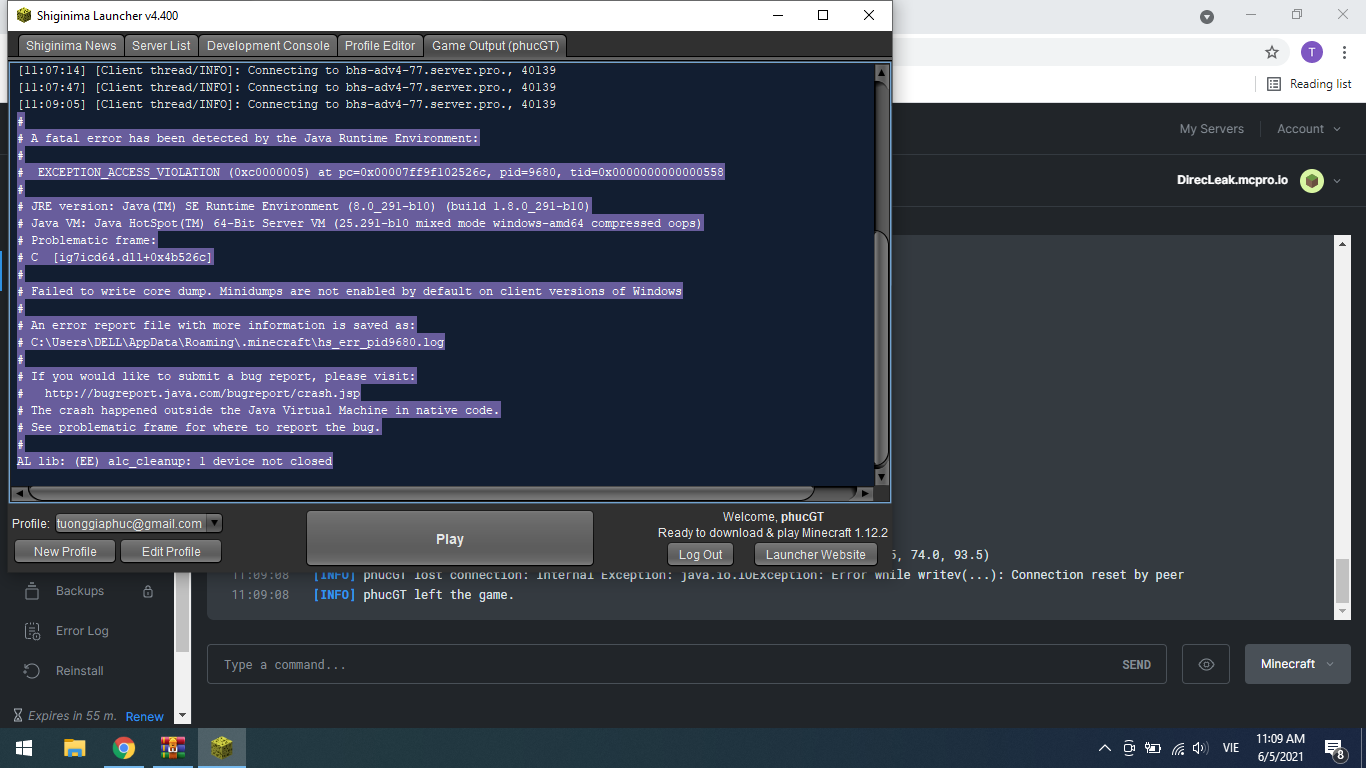Show hidden system tray icons
The image size is (1366, 768).
coord(1105,748)
